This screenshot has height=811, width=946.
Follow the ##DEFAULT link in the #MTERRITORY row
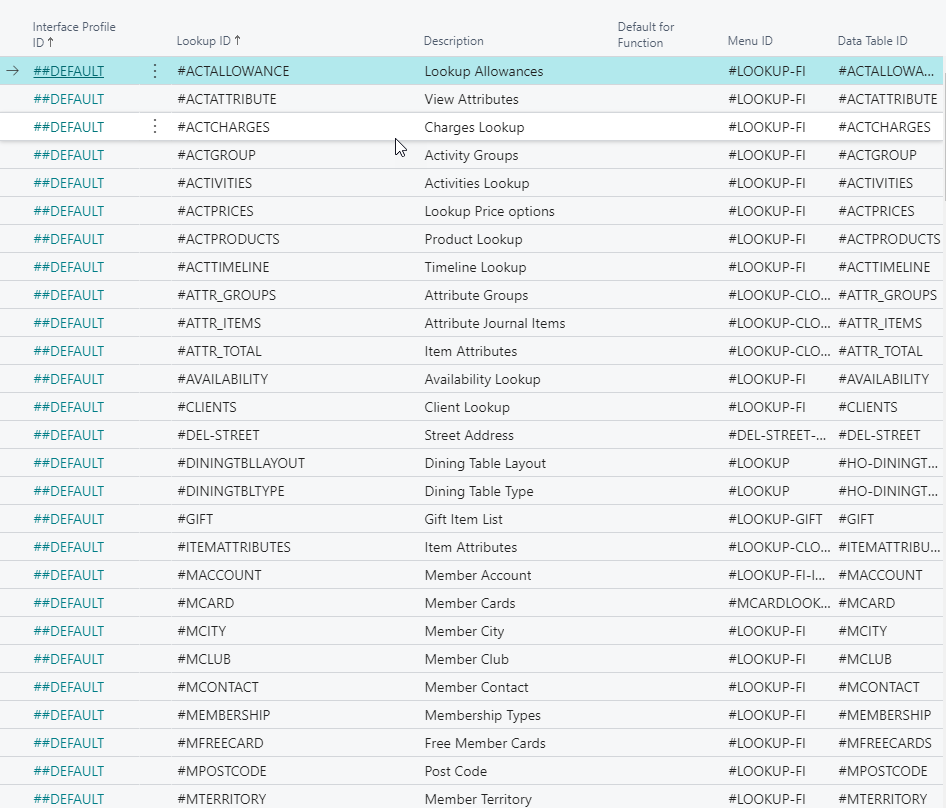pyautogui.click(x=68, y=799)
